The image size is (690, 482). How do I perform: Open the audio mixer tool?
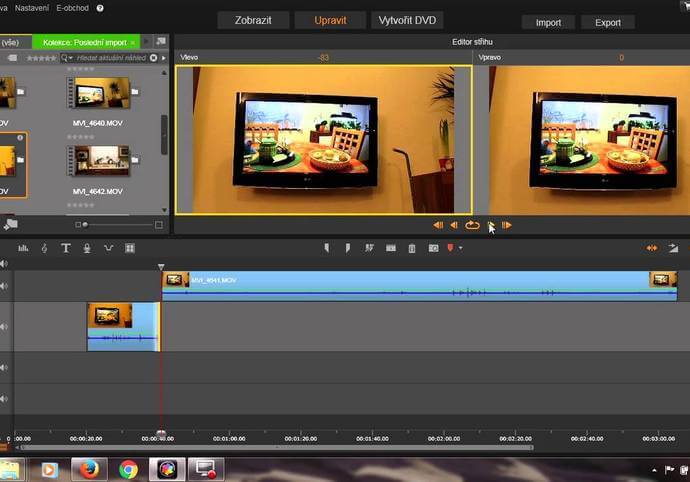23,248
